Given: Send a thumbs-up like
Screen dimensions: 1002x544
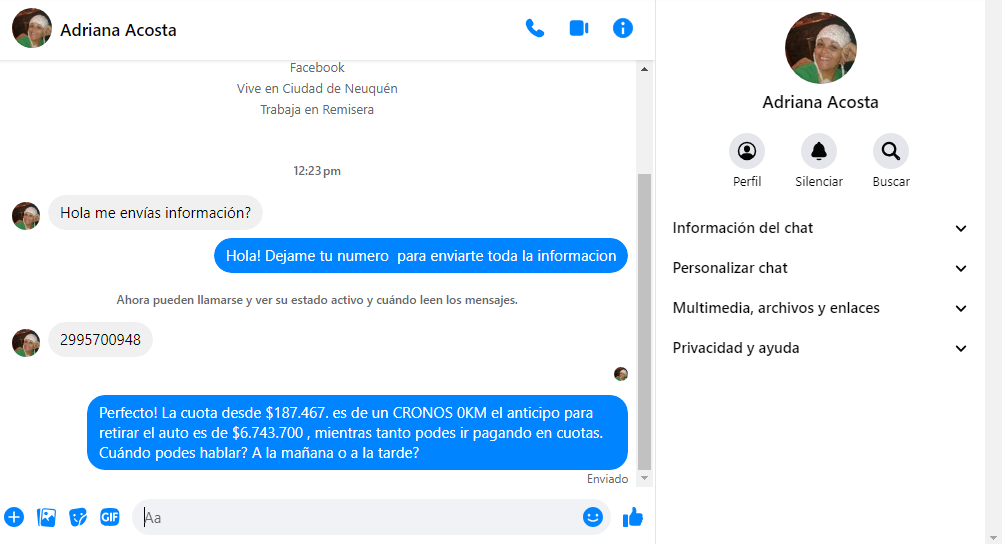Looking at the screenshot, I should click(632, 517).
